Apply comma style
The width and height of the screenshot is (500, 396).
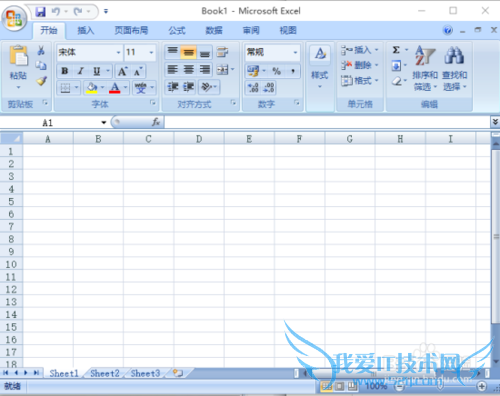[293, 71]
